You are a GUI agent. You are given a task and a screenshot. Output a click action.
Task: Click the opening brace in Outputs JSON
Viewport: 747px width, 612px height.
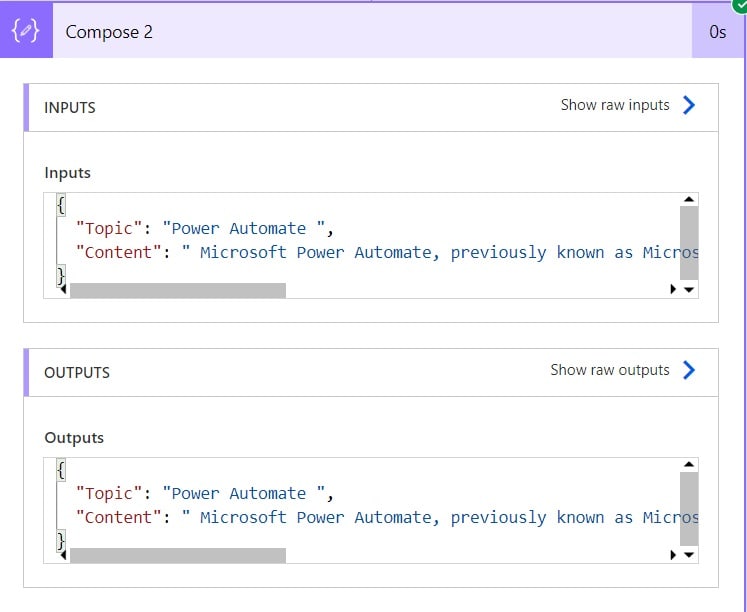point(61,471)
